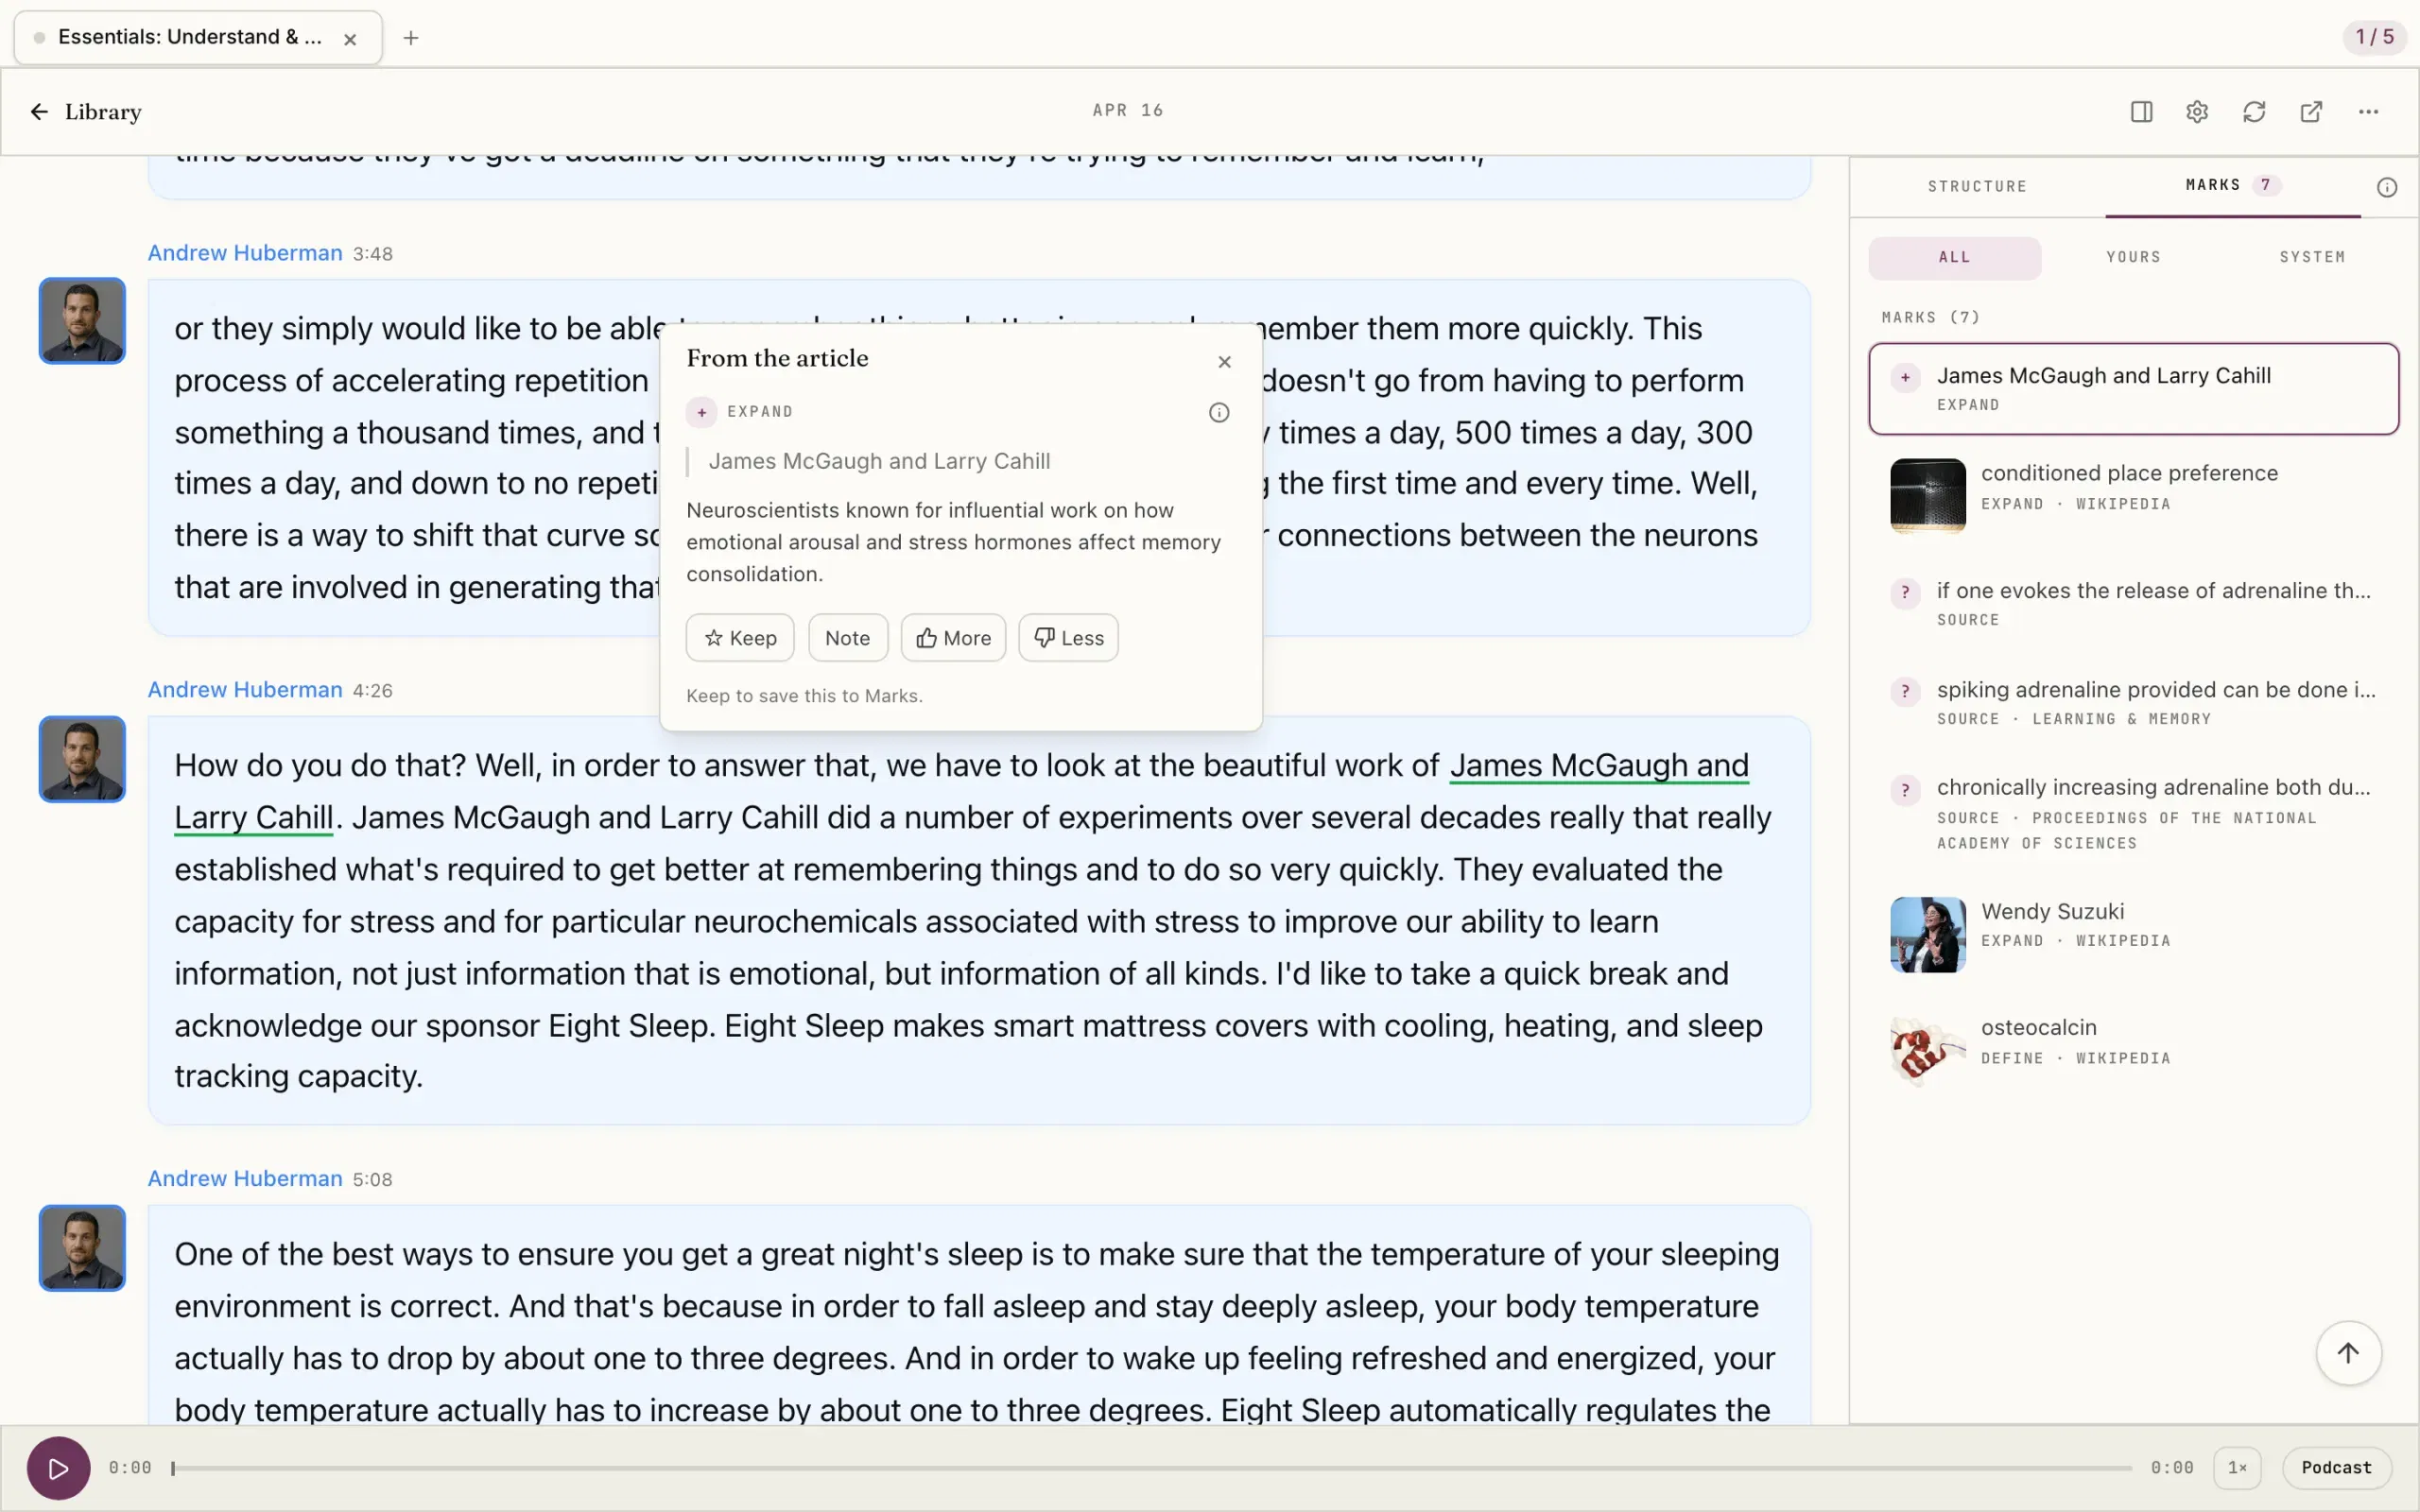Click question icon on 'if one evokes' mark
Image resolution: width=2420 pixels, height=1512 pixels.
point(1905,592)
